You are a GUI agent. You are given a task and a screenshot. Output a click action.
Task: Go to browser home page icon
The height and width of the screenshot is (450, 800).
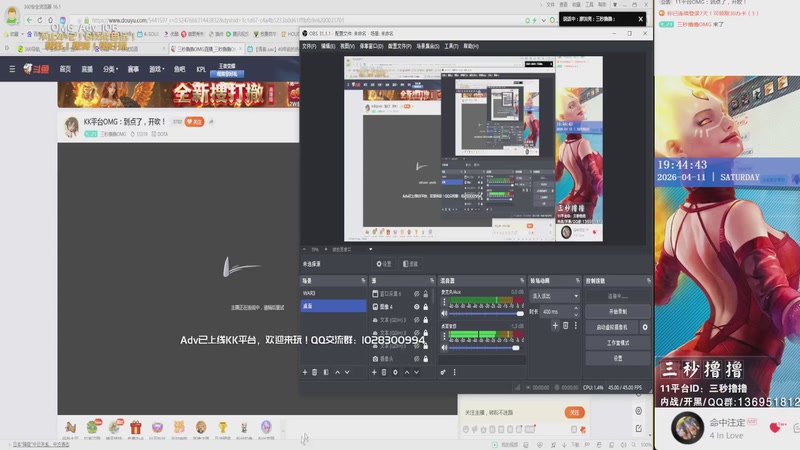pos(51,20)
